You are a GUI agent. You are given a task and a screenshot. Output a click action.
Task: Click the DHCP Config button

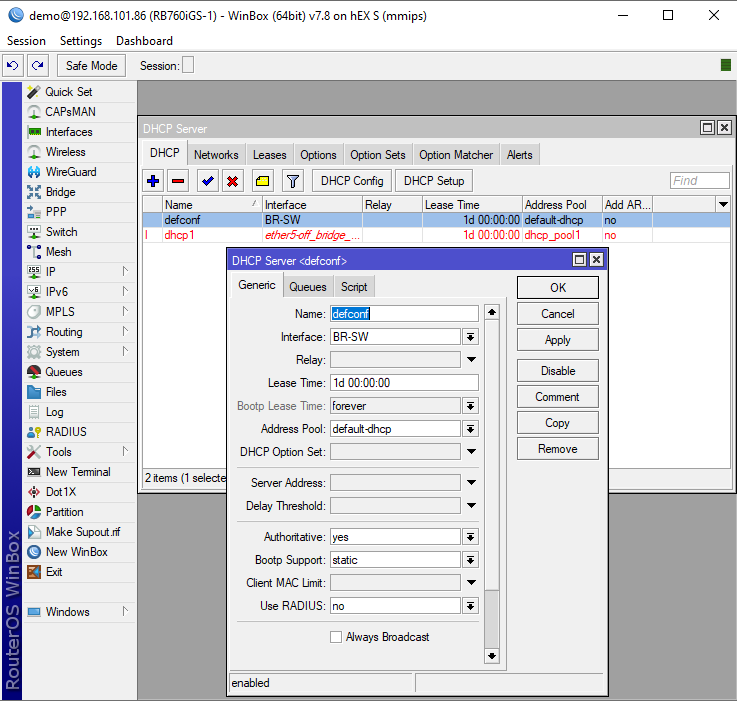pyautogui.click(x=352, y=181)
